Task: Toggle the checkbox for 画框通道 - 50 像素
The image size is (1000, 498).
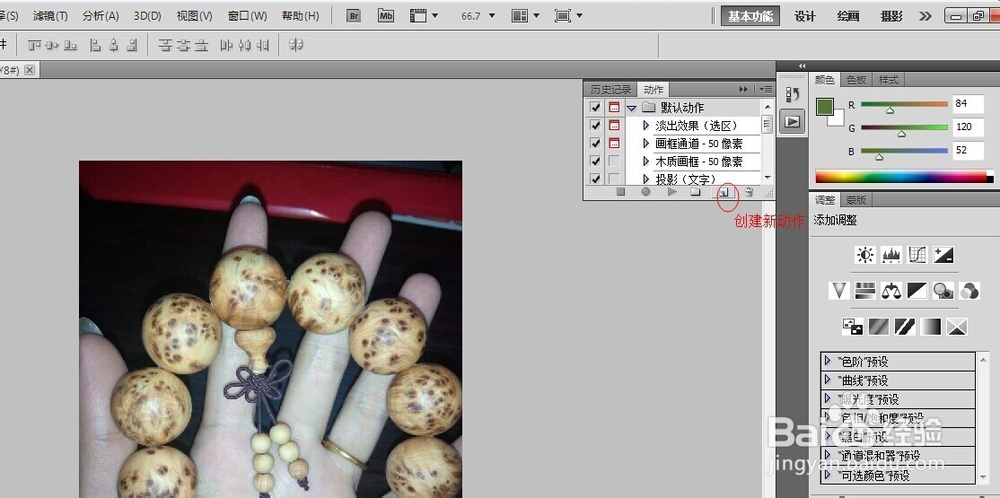Action: tap(596, 143)
